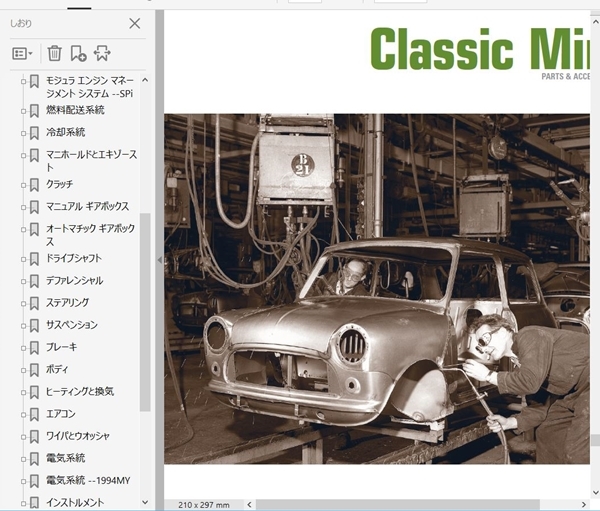Open the エアコン bookmark
600x511 pixels.
tap(61, 414)
